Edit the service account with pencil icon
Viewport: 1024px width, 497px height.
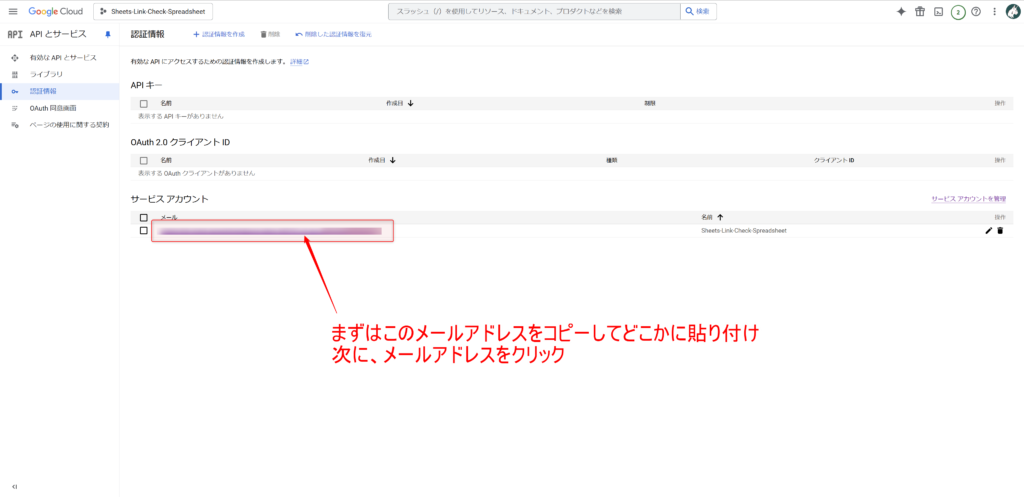coord(989,231)
